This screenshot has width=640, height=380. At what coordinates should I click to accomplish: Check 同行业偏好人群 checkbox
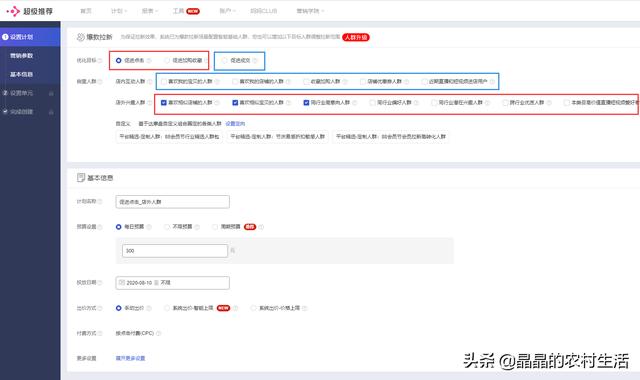coord(372,102)
